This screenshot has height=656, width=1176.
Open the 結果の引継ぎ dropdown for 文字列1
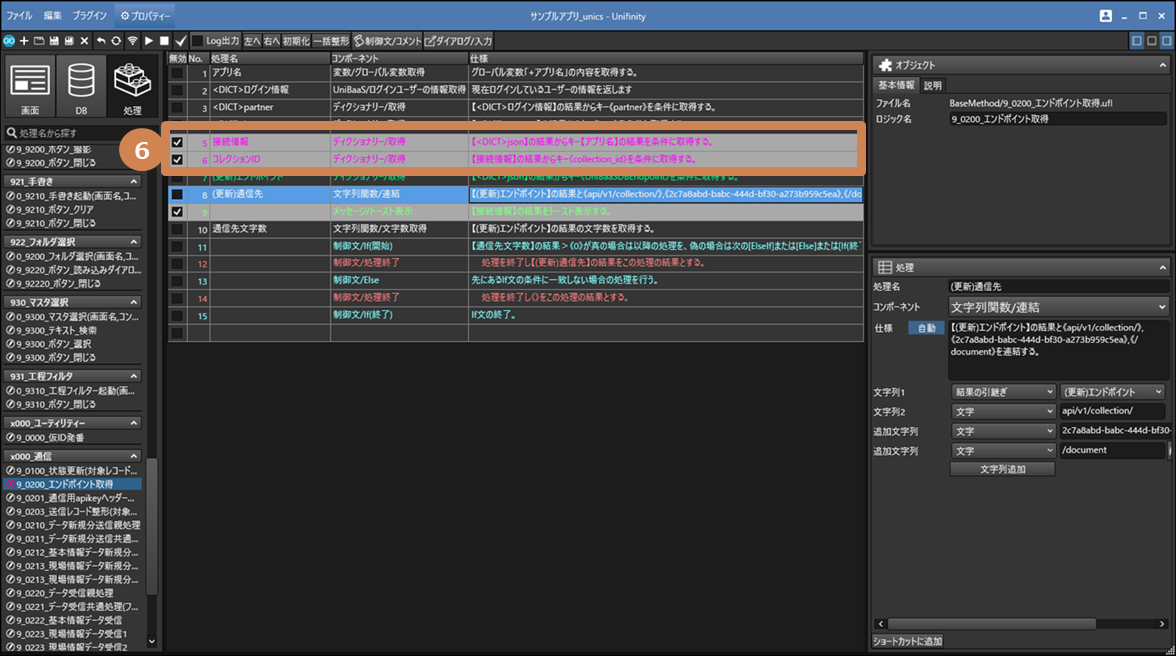pos(1002,392)
